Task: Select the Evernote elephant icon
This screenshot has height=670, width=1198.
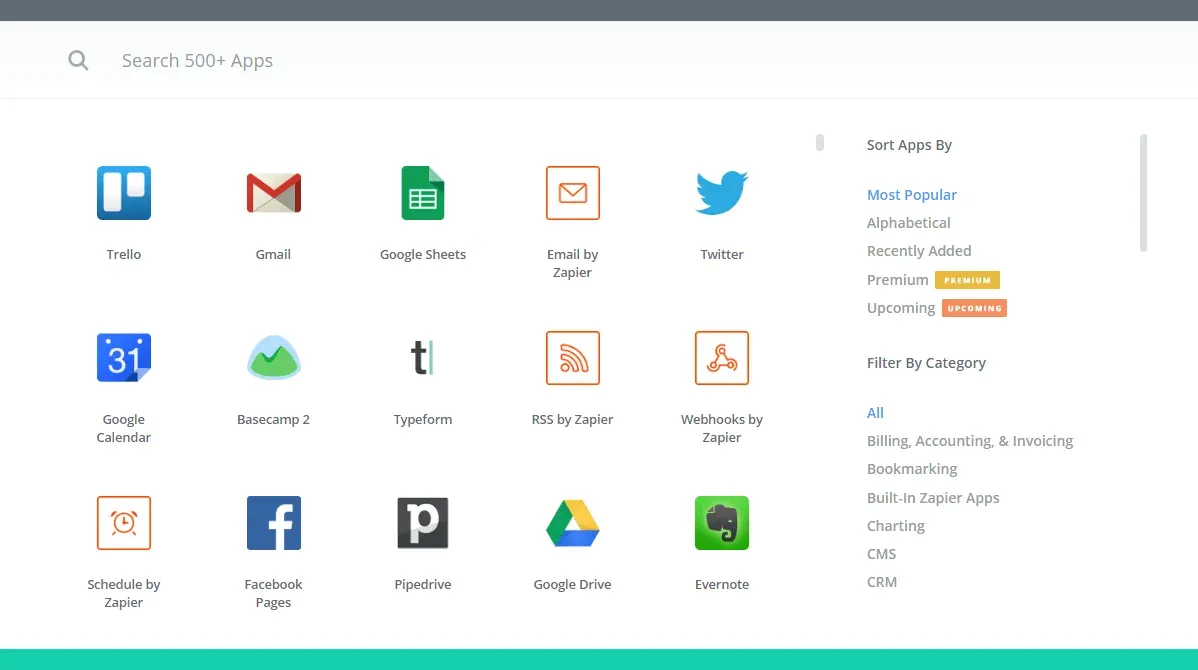Action: pyautogui.click(x=721, y=523)
